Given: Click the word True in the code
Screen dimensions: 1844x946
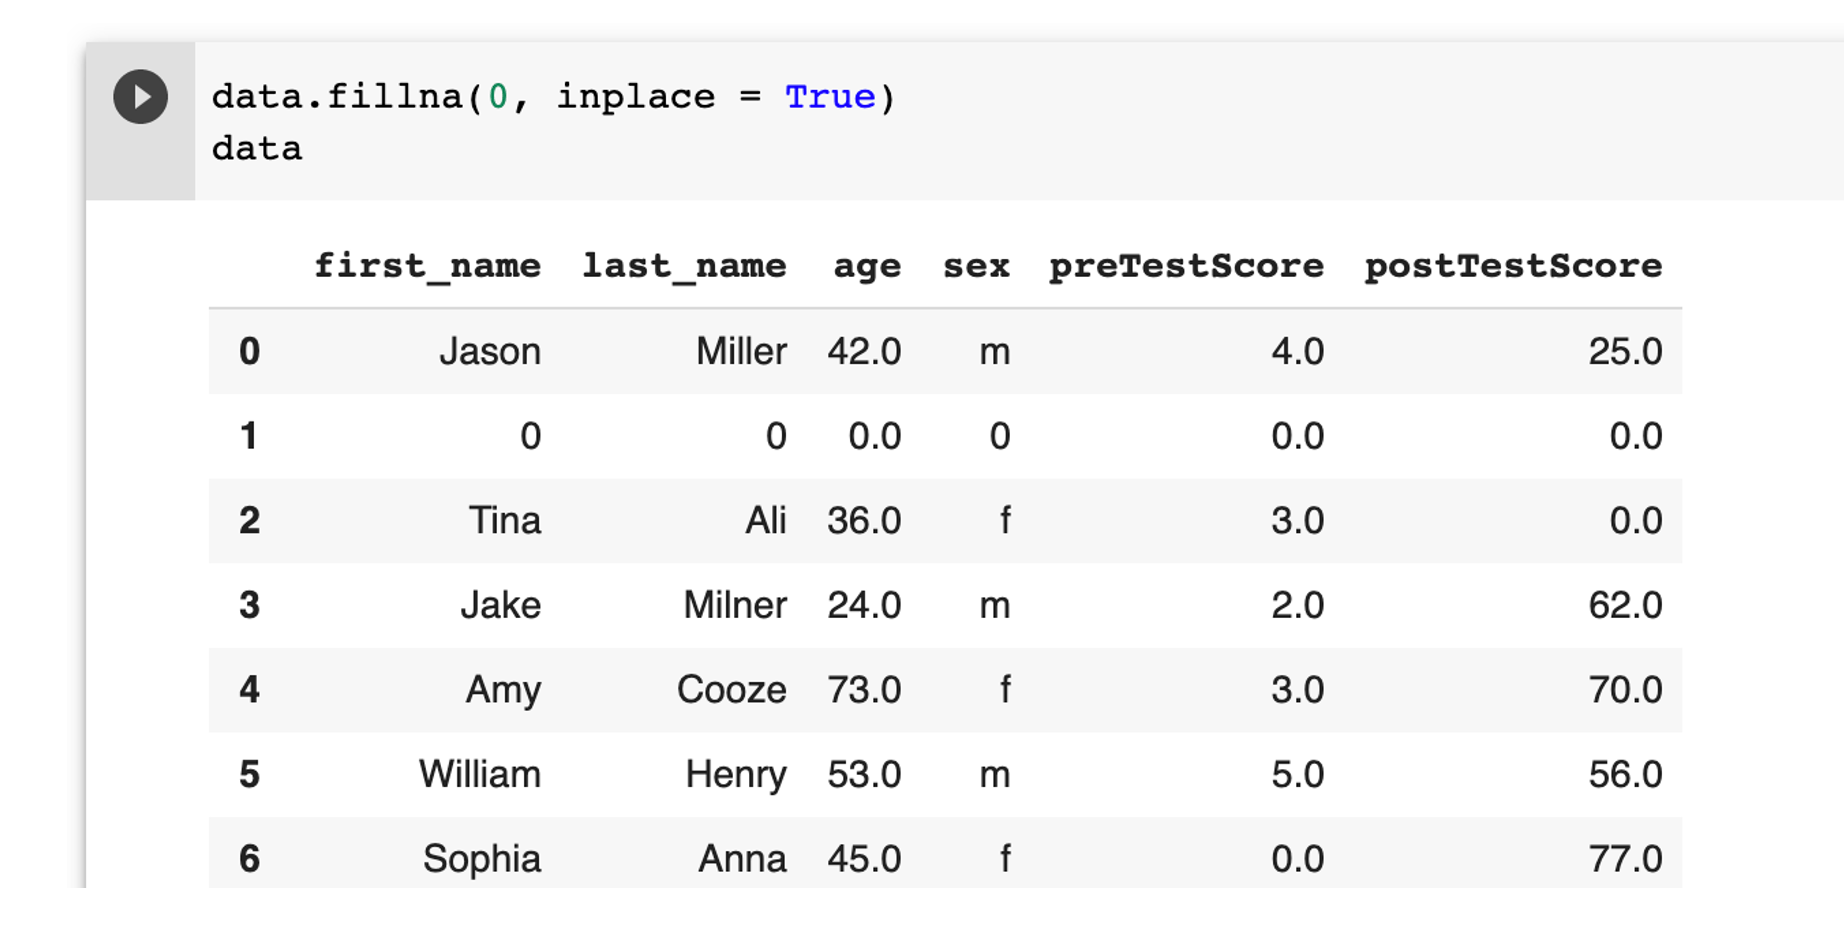Looking at the screenshot, I should tap(828, 96).
